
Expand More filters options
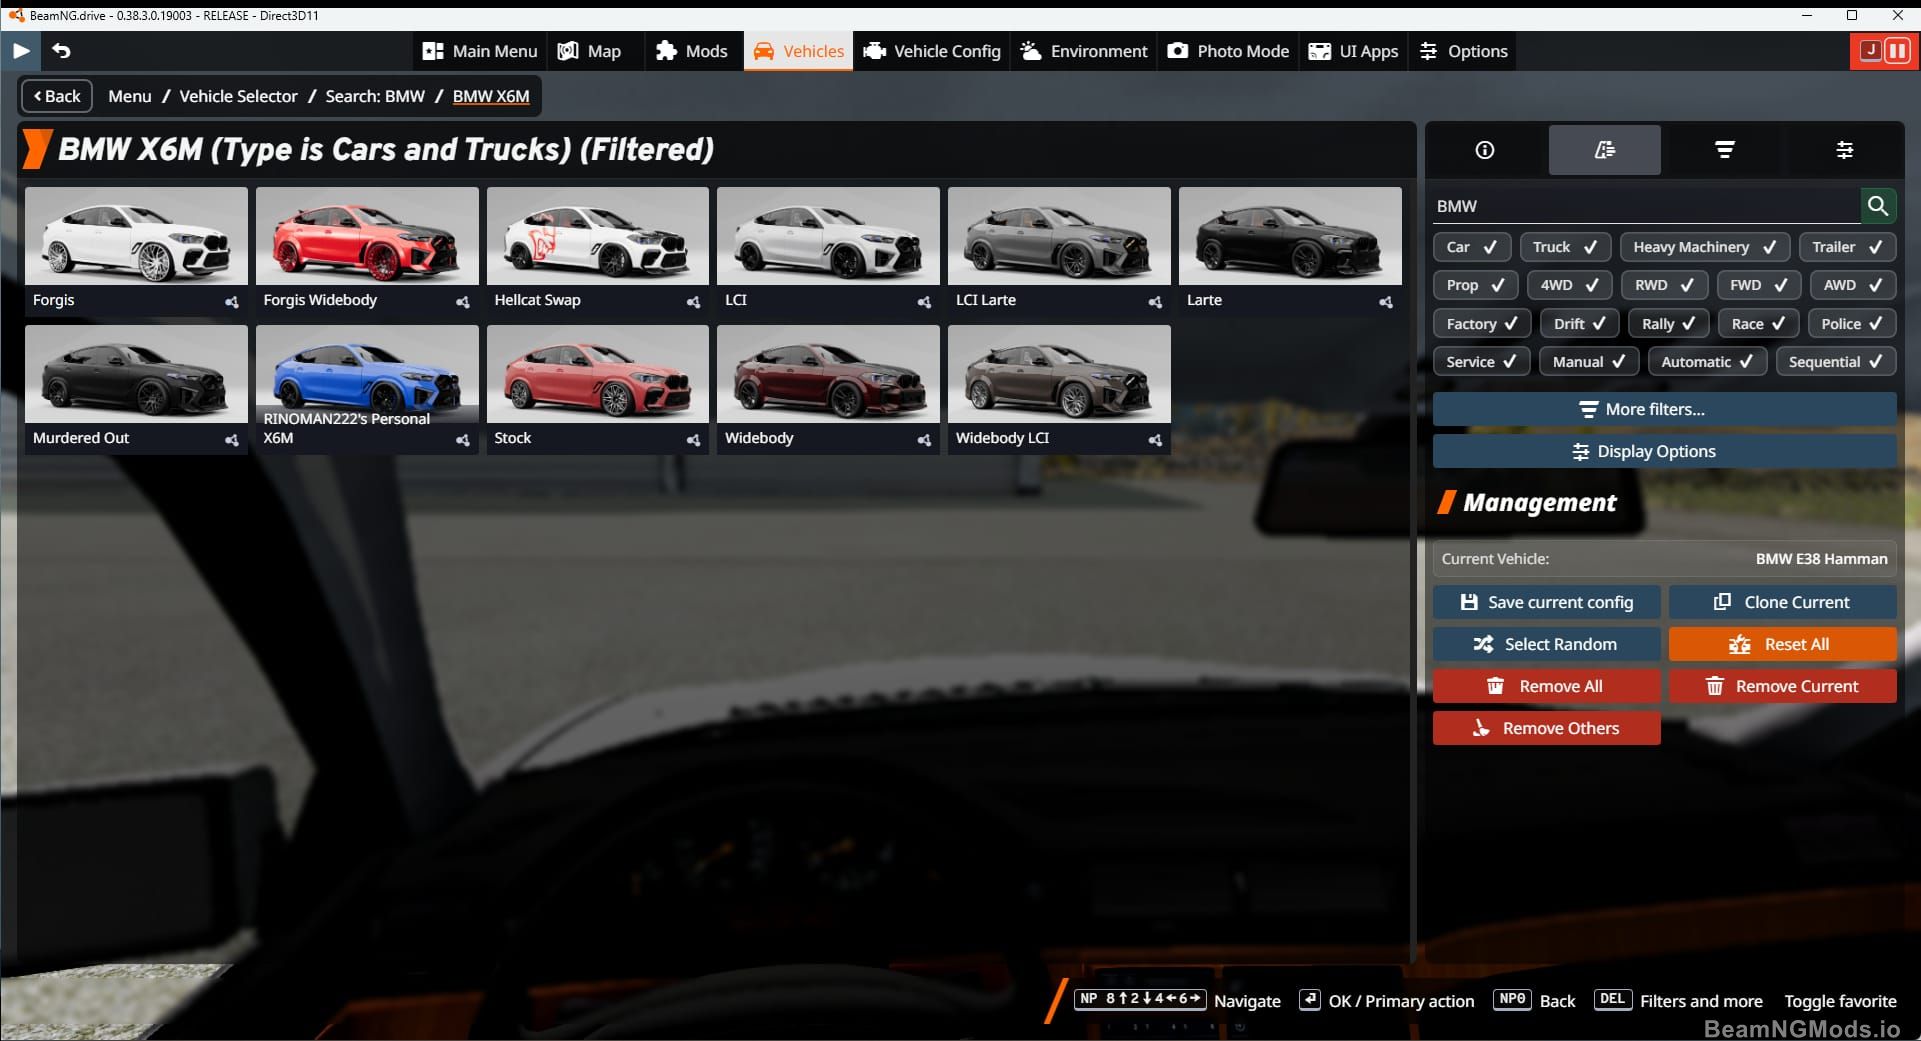(1663, 409)
